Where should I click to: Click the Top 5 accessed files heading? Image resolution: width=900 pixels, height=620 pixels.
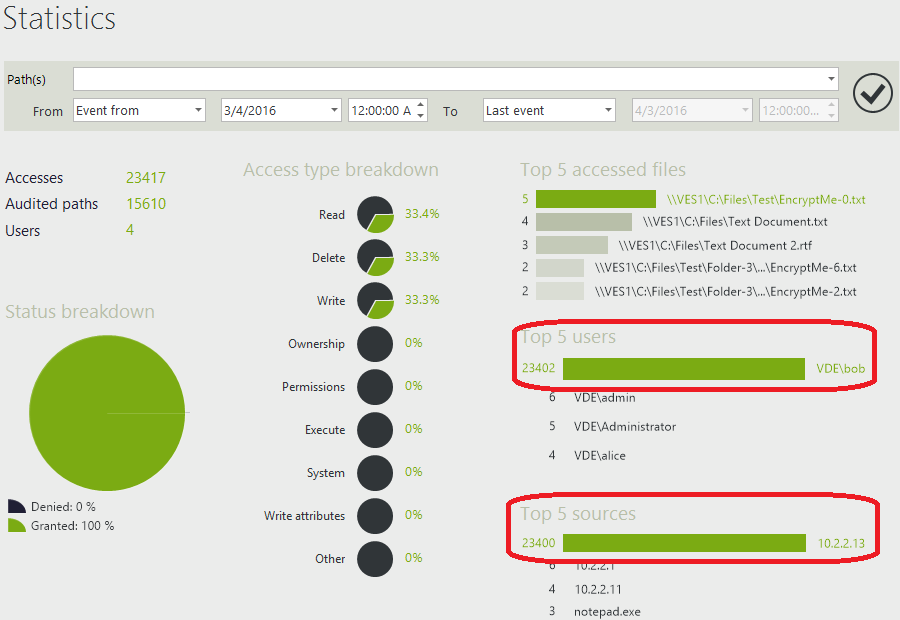point(603,170)
